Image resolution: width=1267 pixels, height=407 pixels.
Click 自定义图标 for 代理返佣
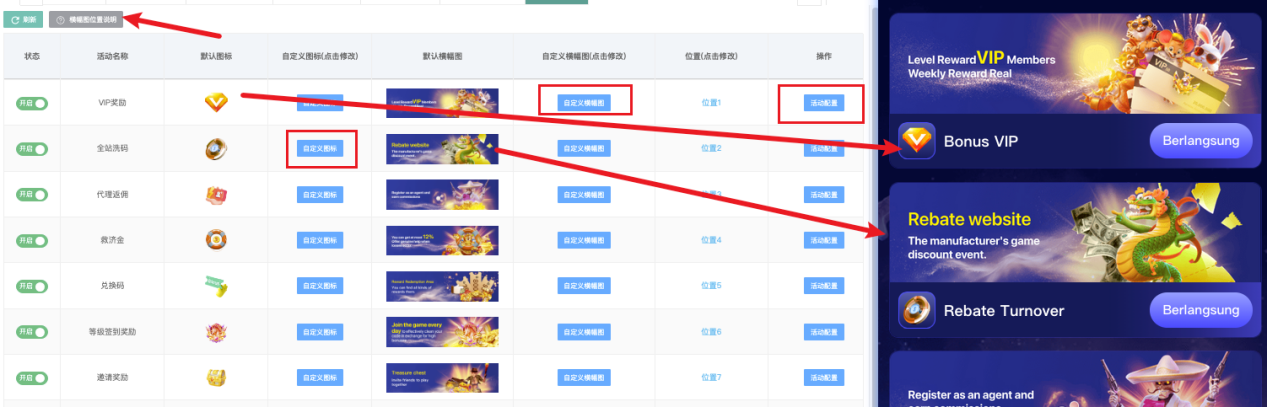[x=320, y=194]
